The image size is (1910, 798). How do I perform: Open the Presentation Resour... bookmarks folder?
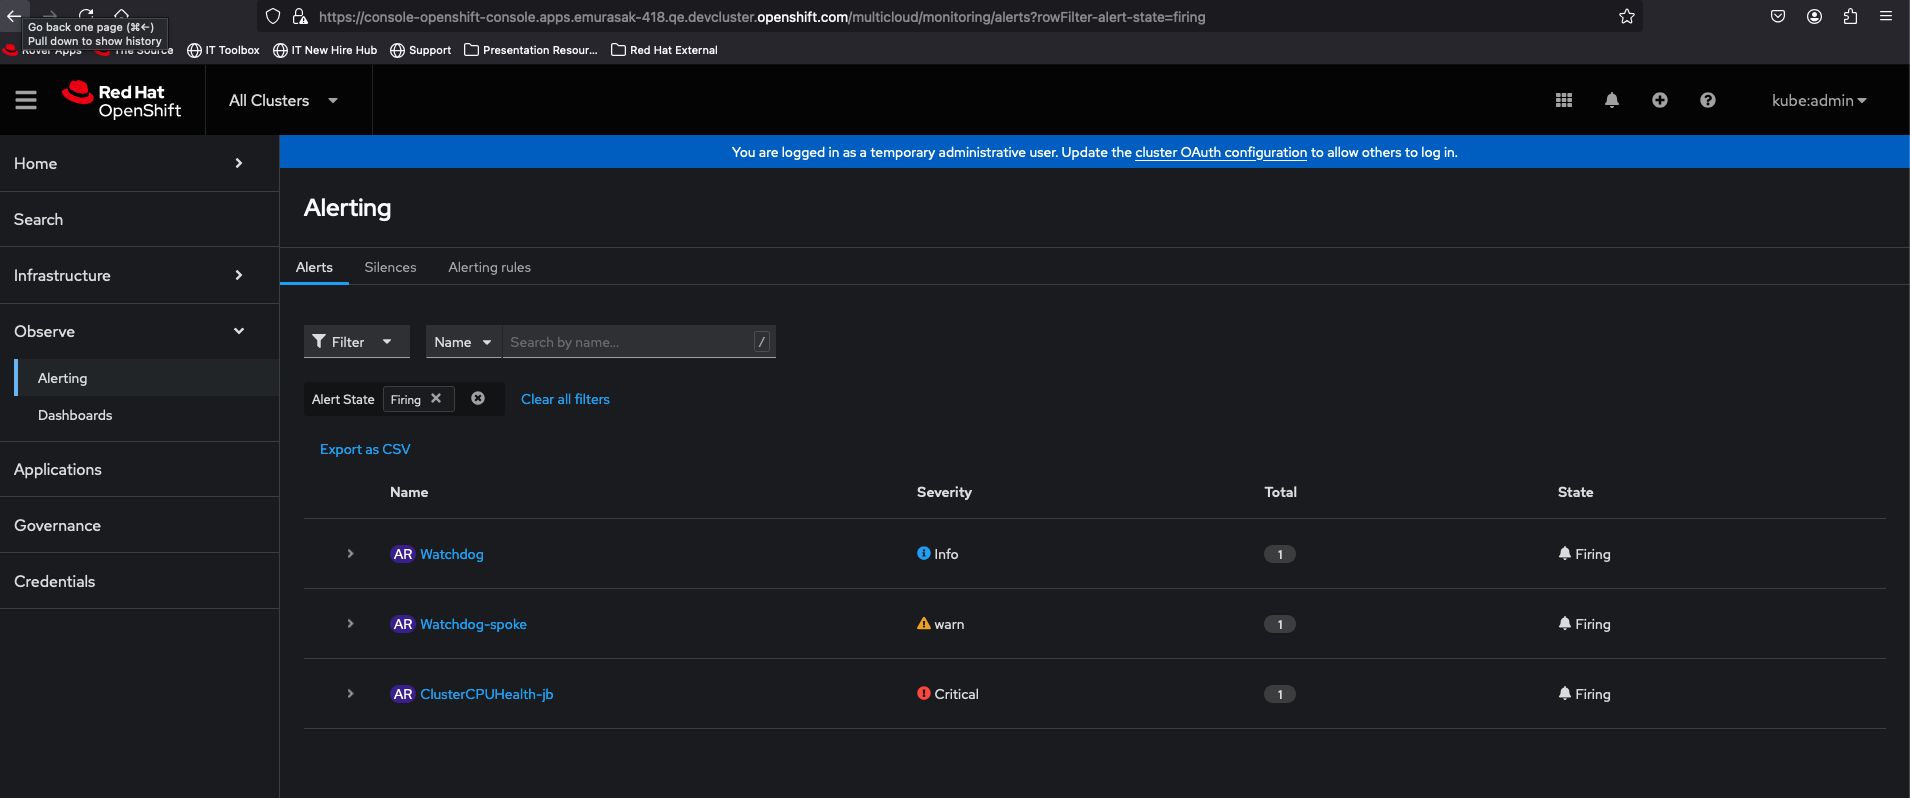click(x=531, y=50)
